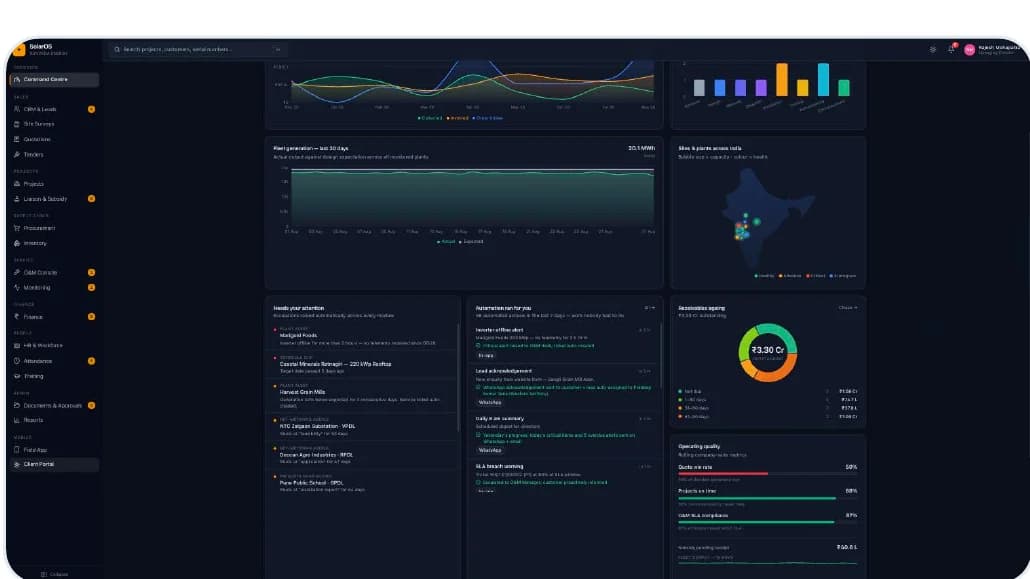Click green check icon under SLA breach warning

click(478, 482)
